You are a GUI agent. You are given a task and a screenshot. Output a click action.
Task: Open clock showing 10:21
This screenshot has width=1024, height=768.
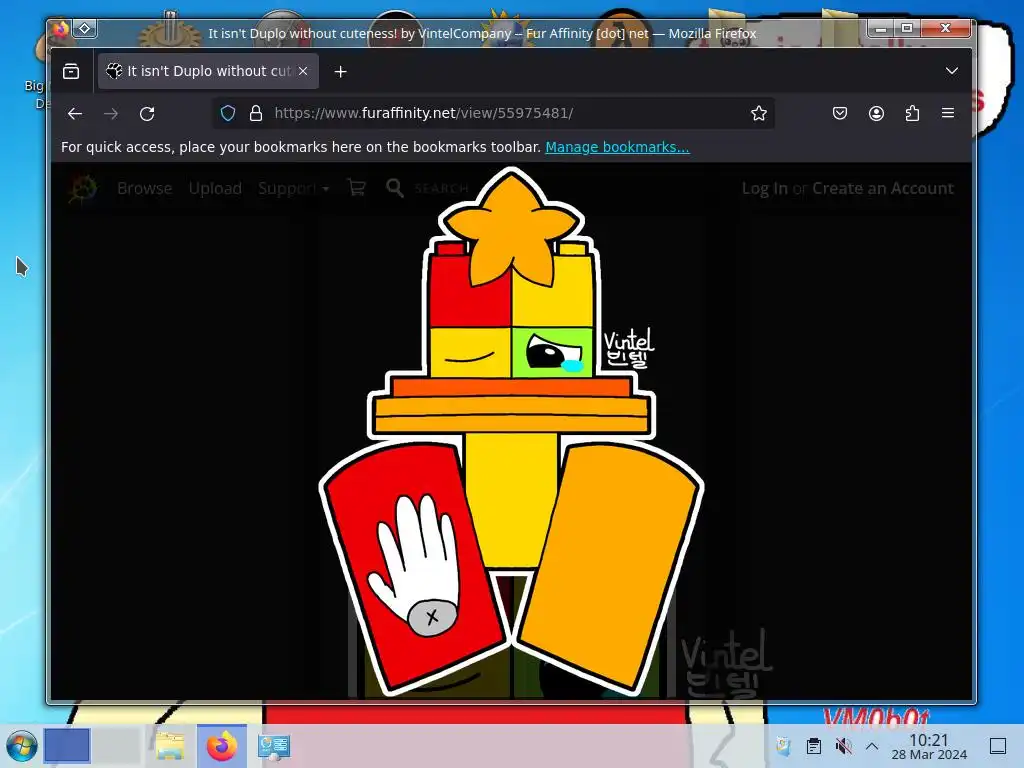tap(929, 746)
